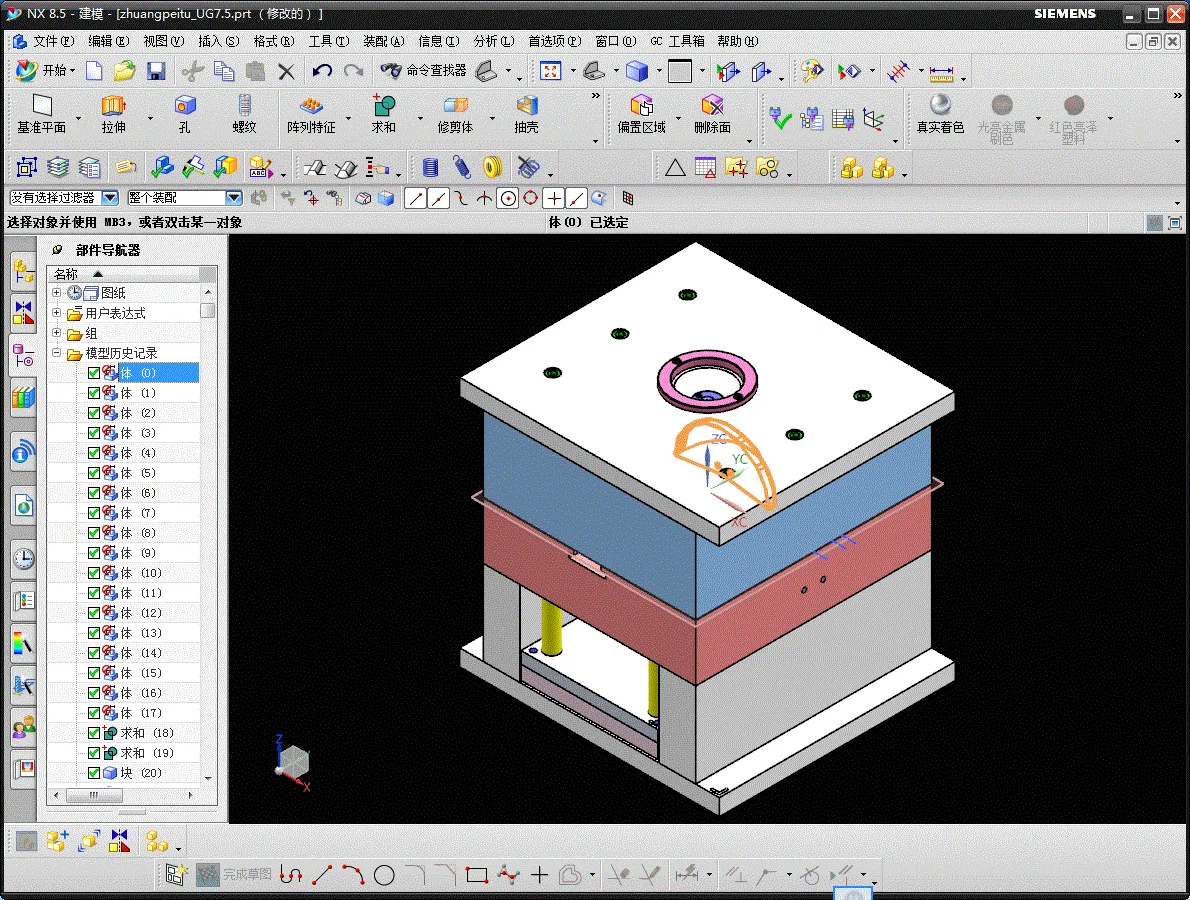The width and height of the screenshot is (1190, 900).
Task: Uncheck the 体 (12) feature checkbox
Action: 94,613
